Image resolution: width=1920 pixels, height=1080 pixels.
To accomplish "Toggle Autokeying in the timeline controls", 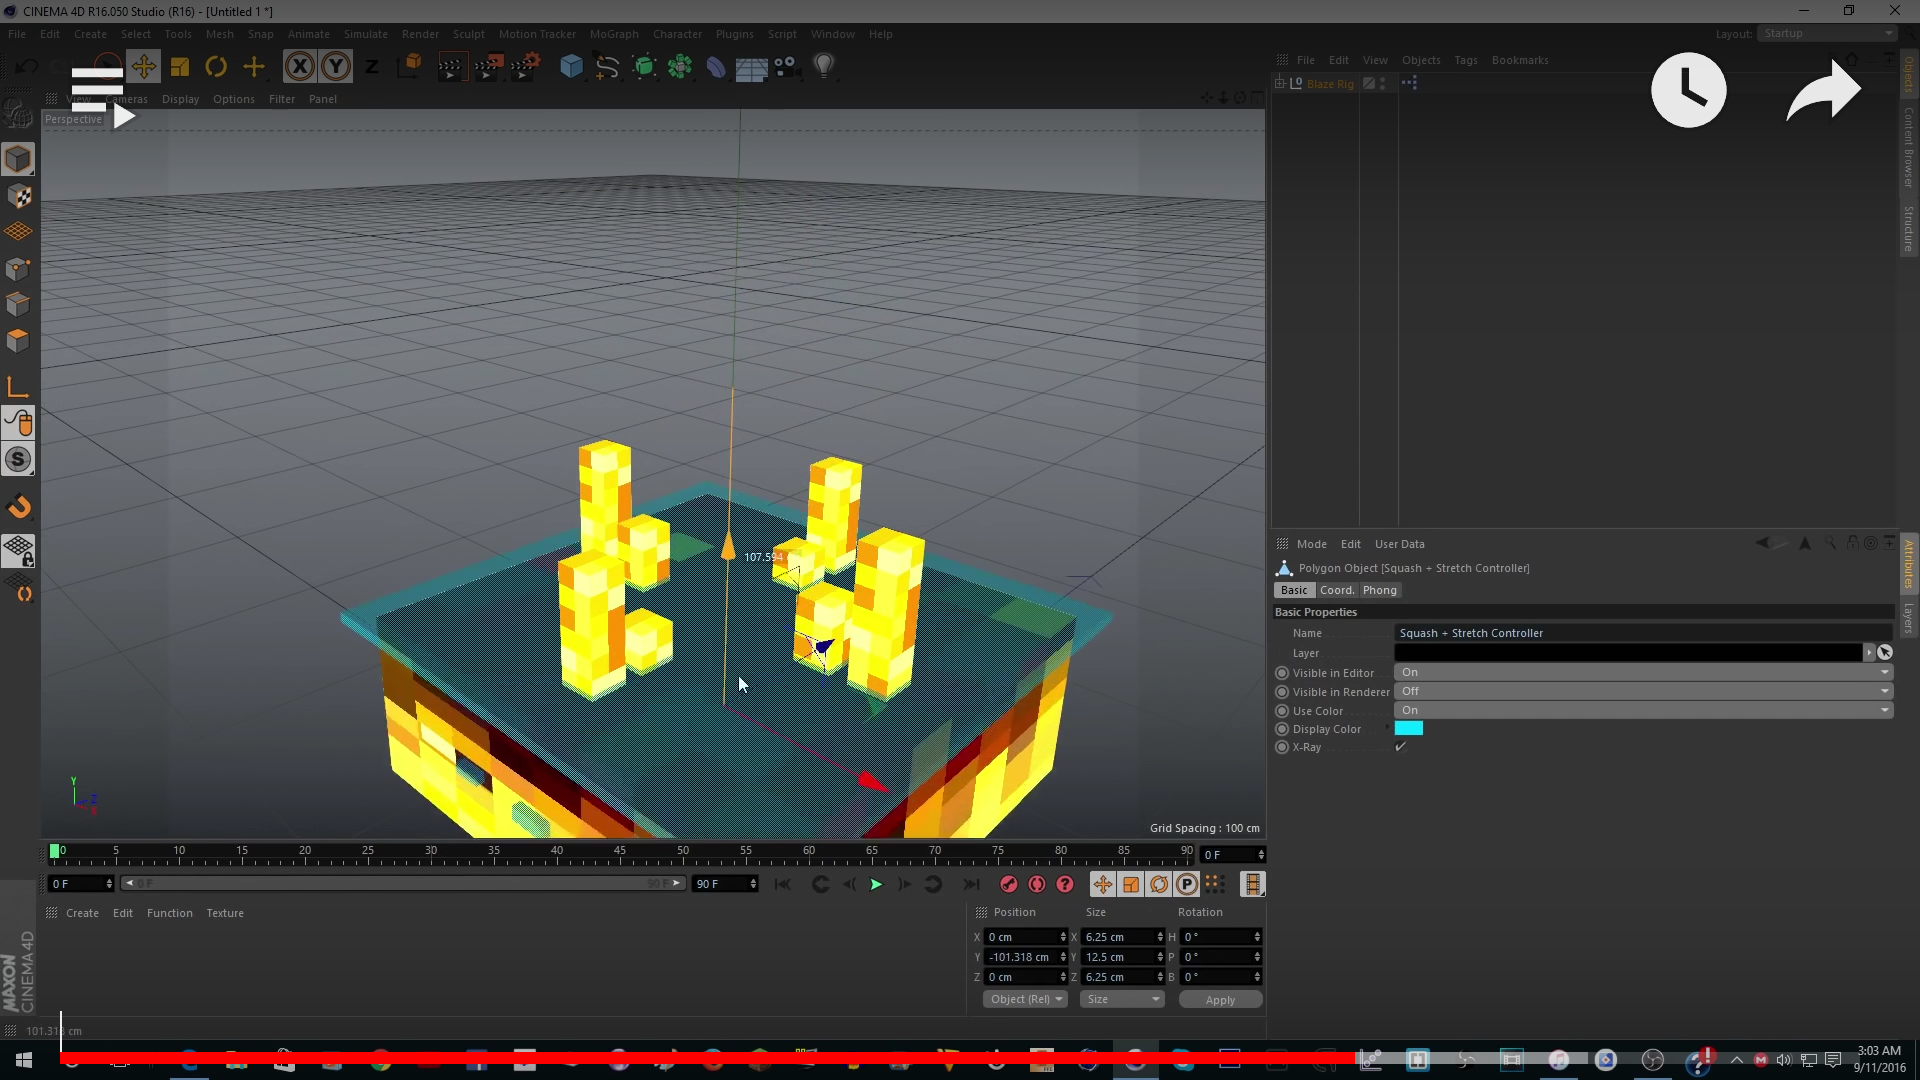I will click(1037, 884).
